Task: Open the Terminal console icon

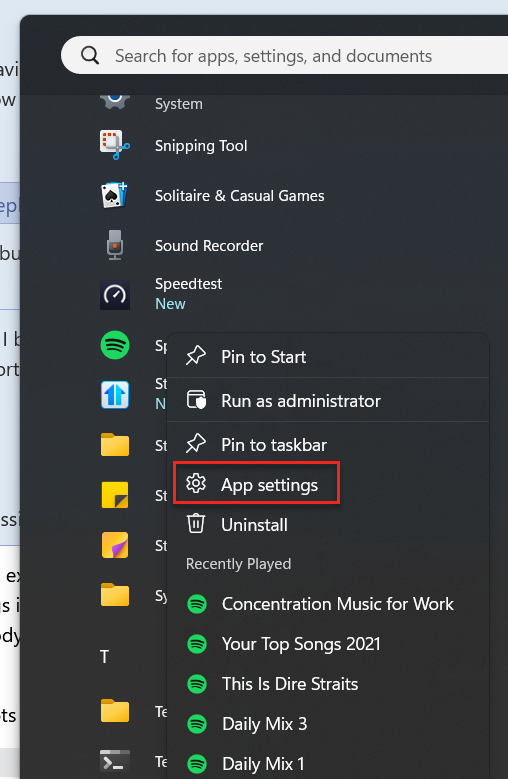Action: pyautogui.click(x=115, y=761)
